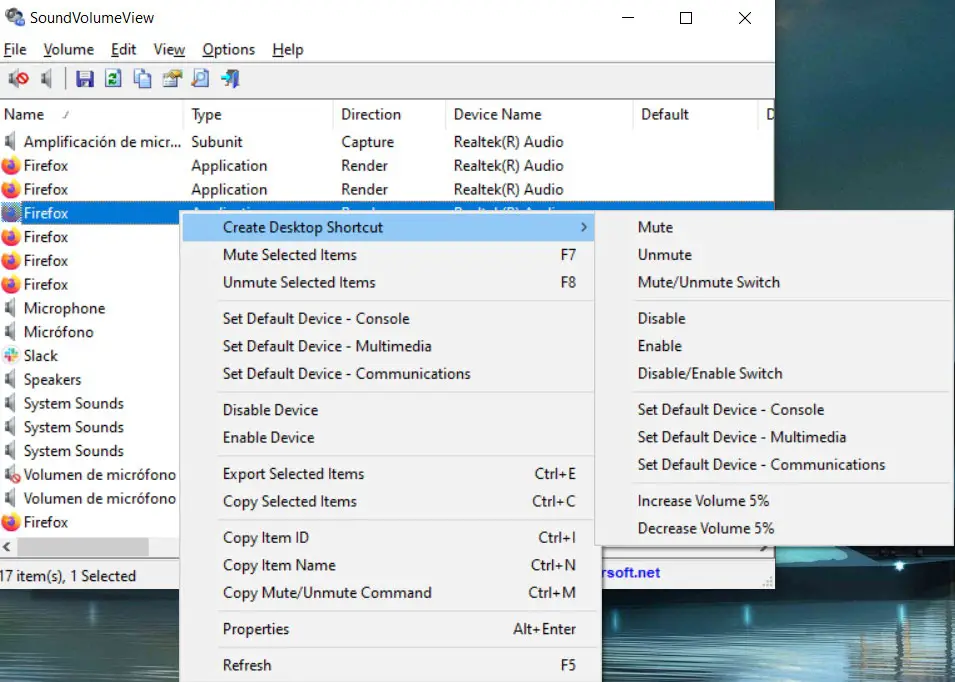Viewport: 955px width, 682px height.
Task: Open the Properties toolbar icon
Action: (172, 79)
